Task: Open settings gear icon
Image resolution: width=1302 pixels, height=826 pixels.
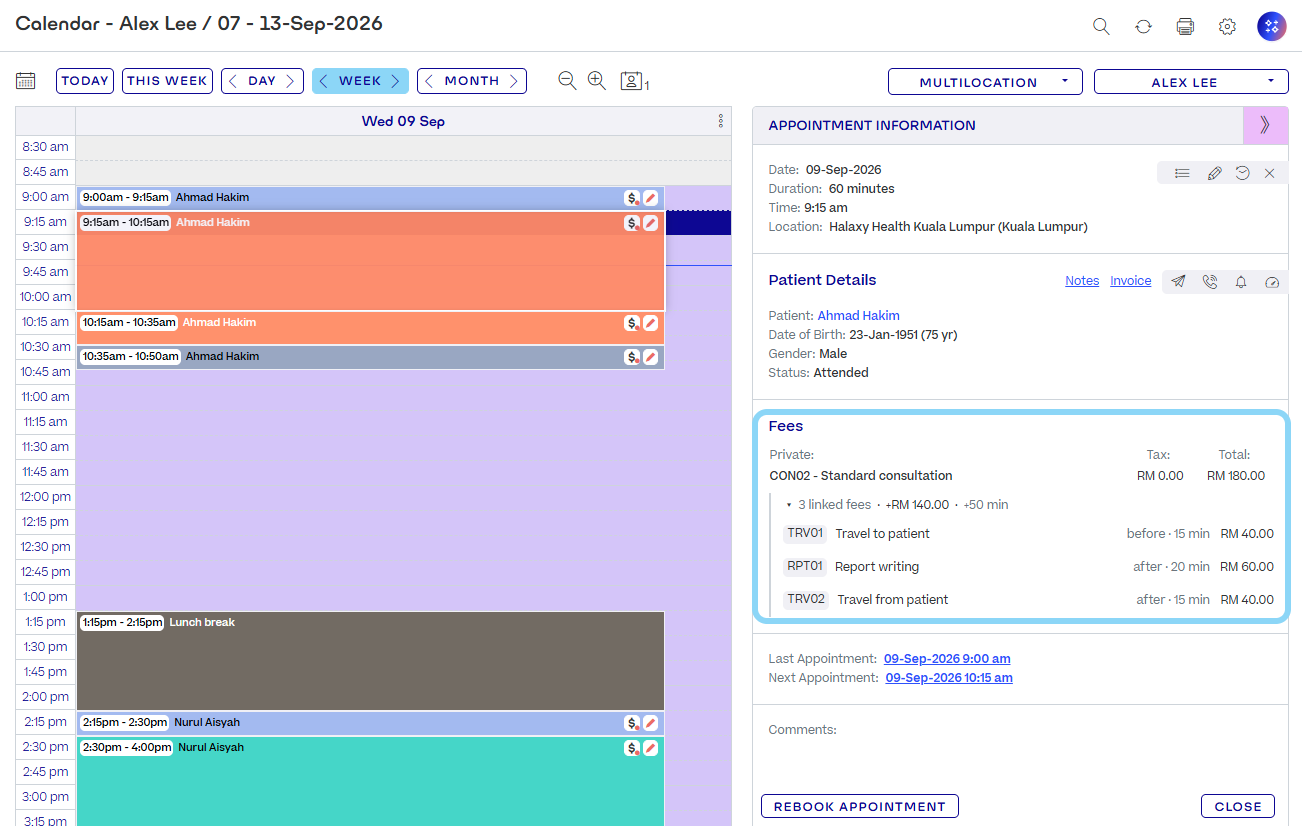Action: 1227,27
